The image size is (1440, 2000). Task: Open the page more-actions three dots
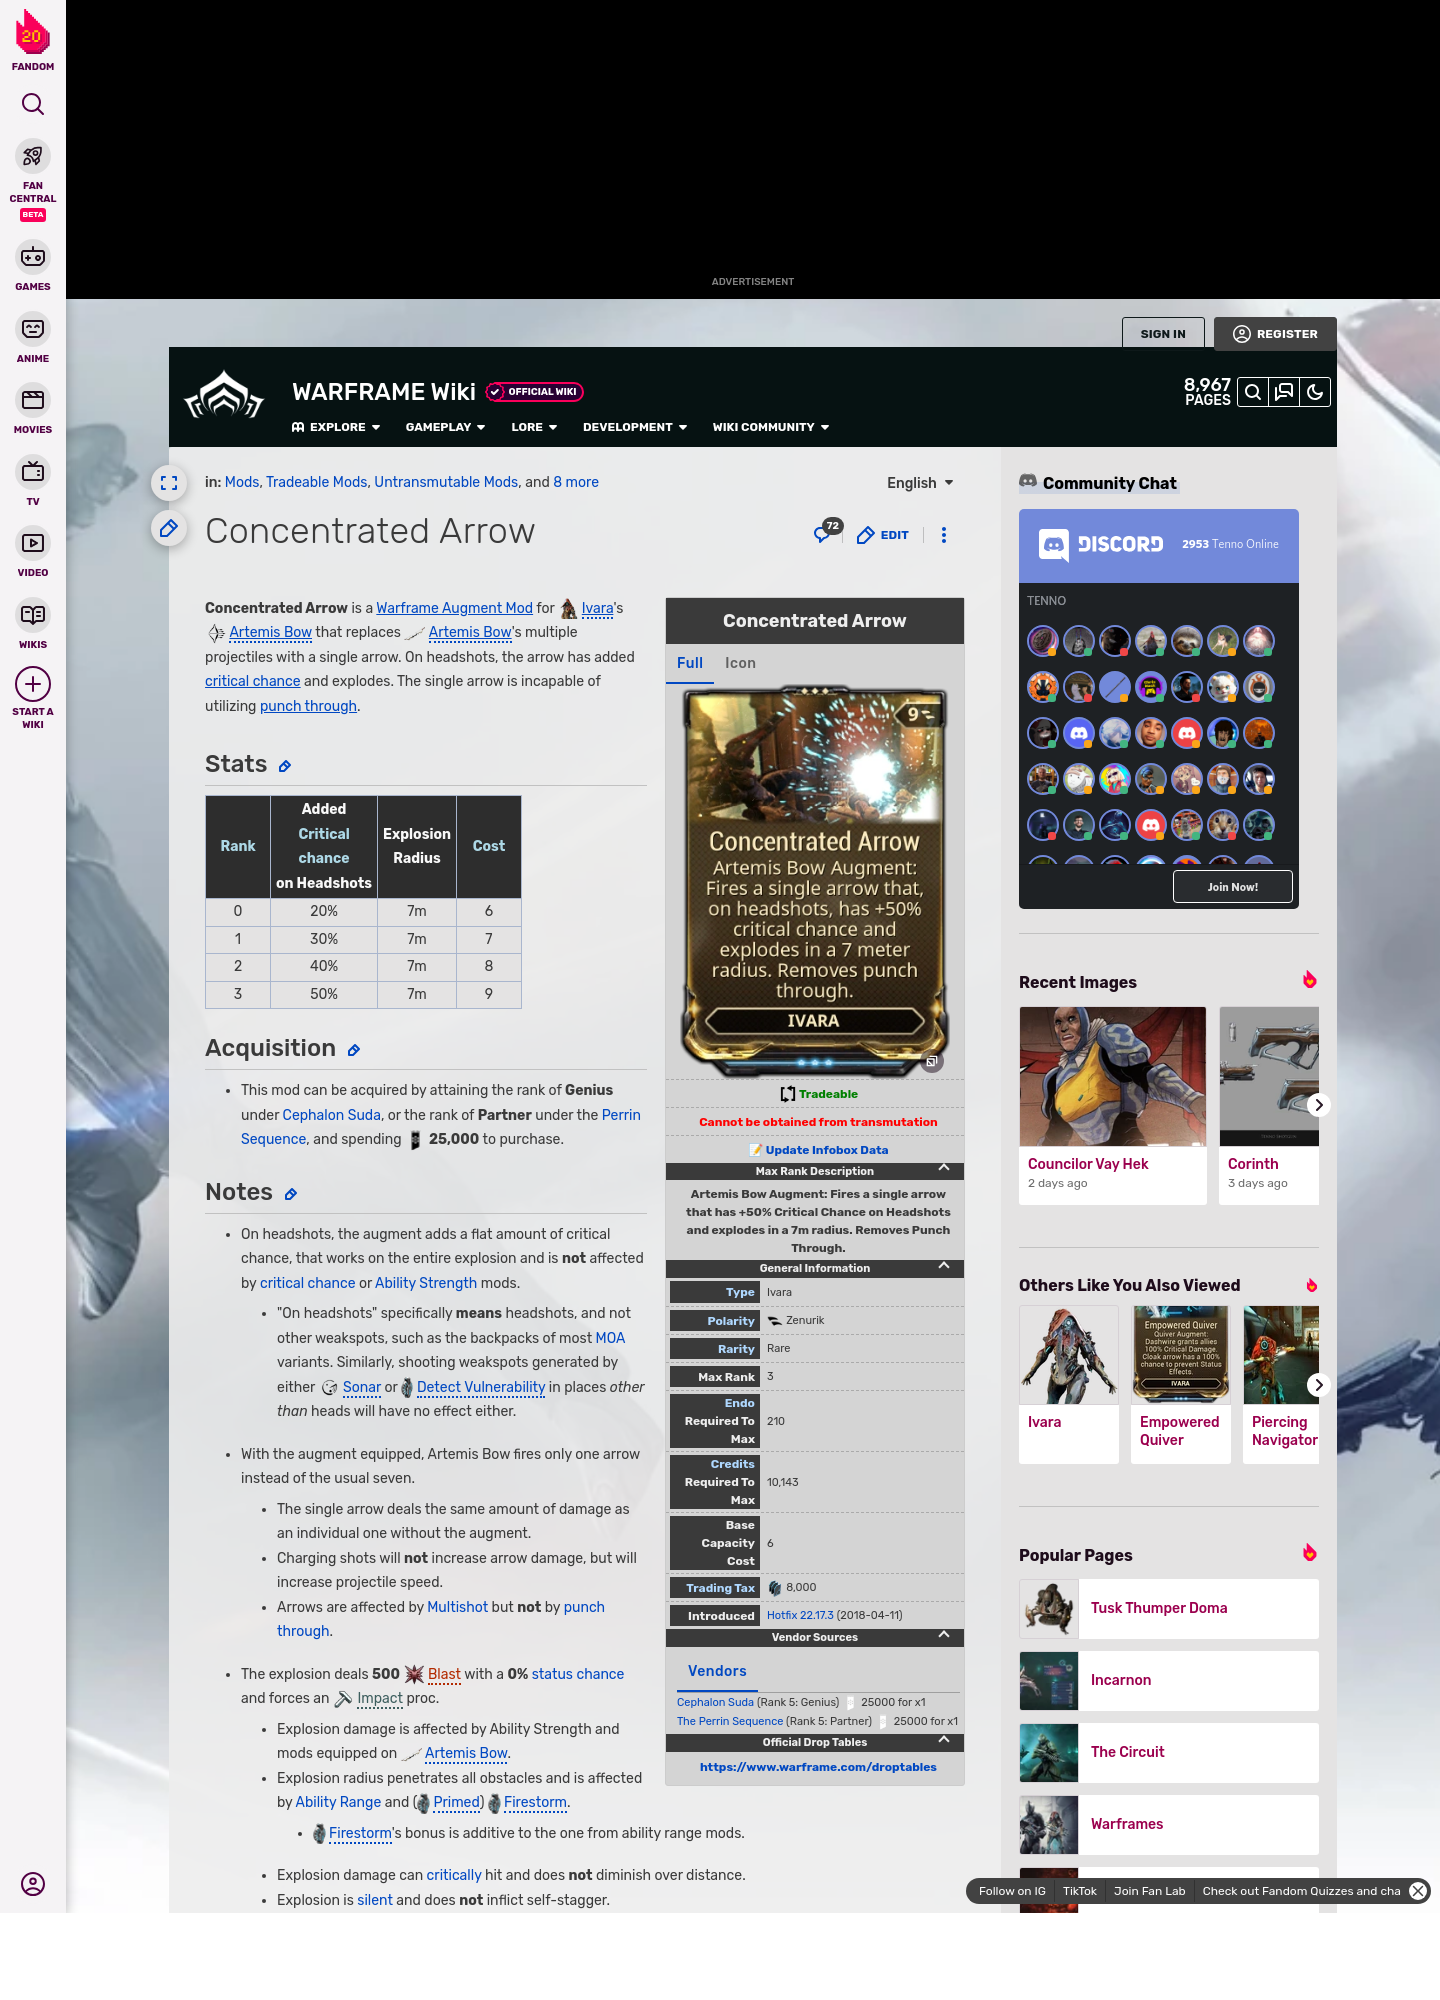pos(944,535)
